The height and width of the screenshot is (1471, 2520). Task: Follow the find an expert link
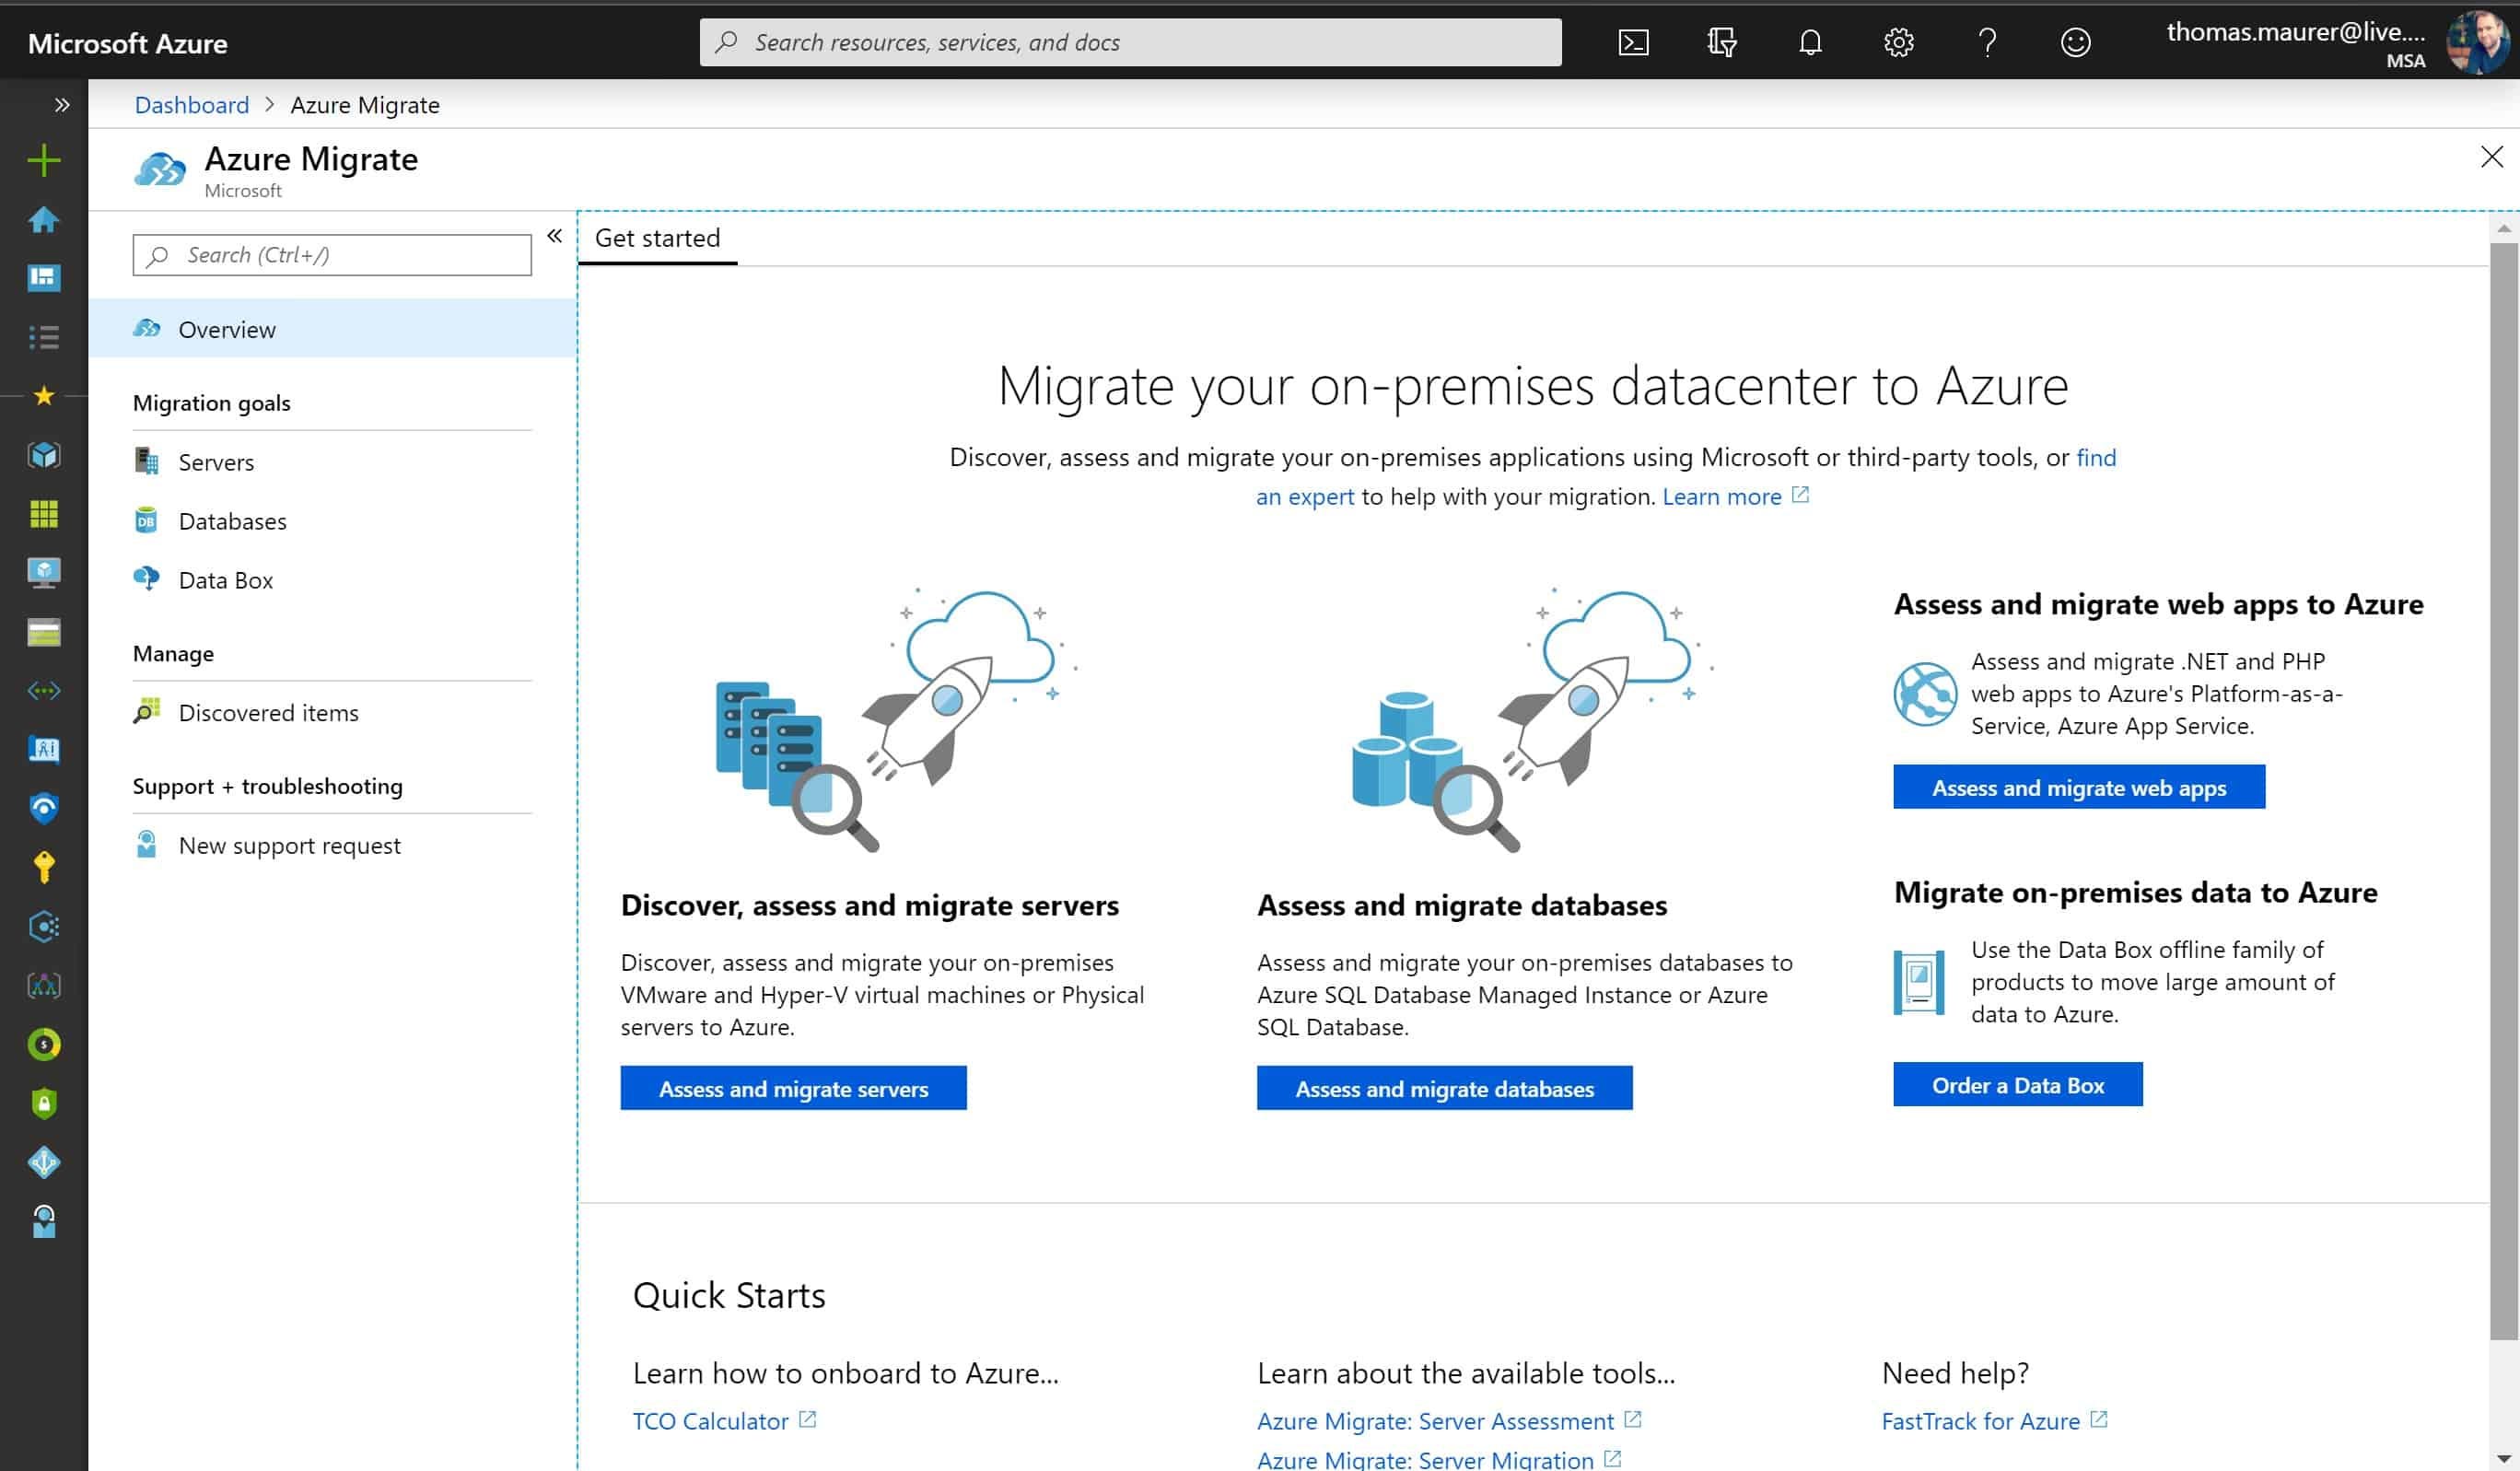click(1304, 497)
